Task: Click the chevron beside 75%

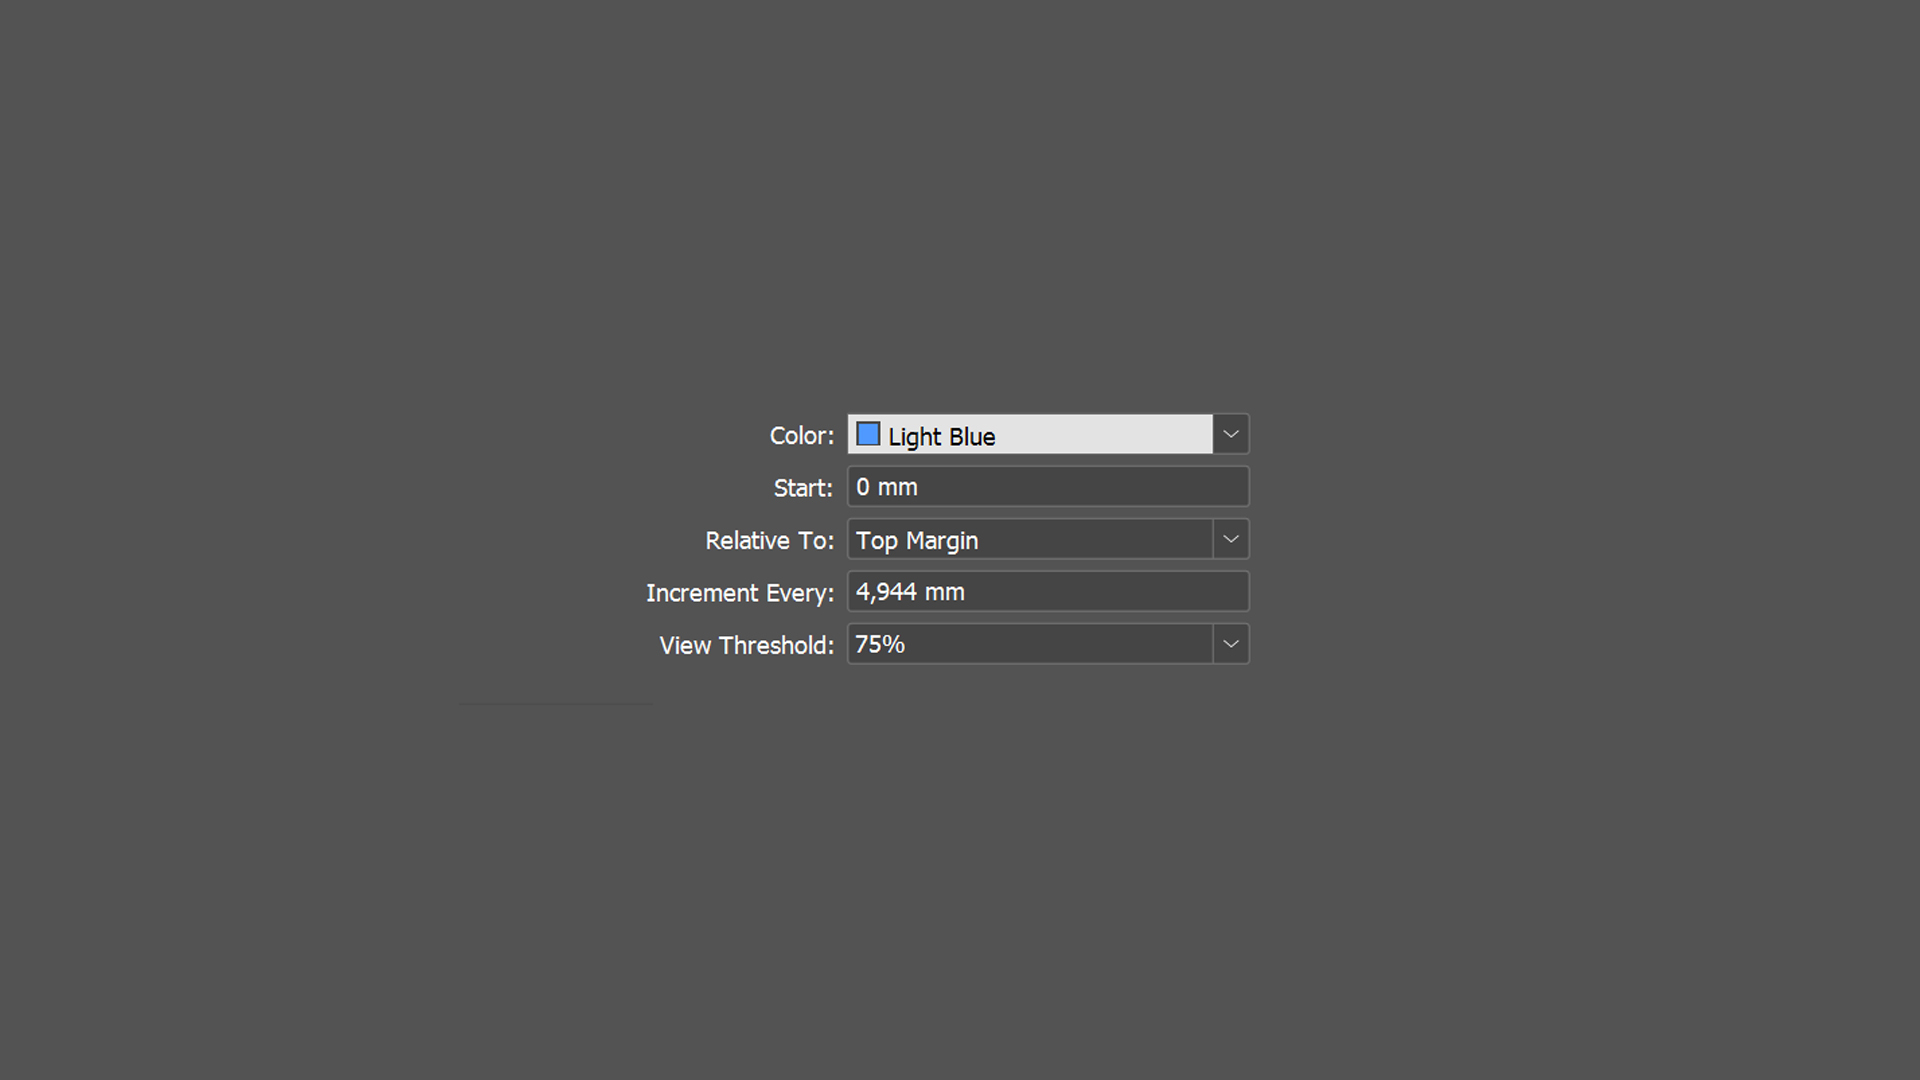Action: [1230, 644]
